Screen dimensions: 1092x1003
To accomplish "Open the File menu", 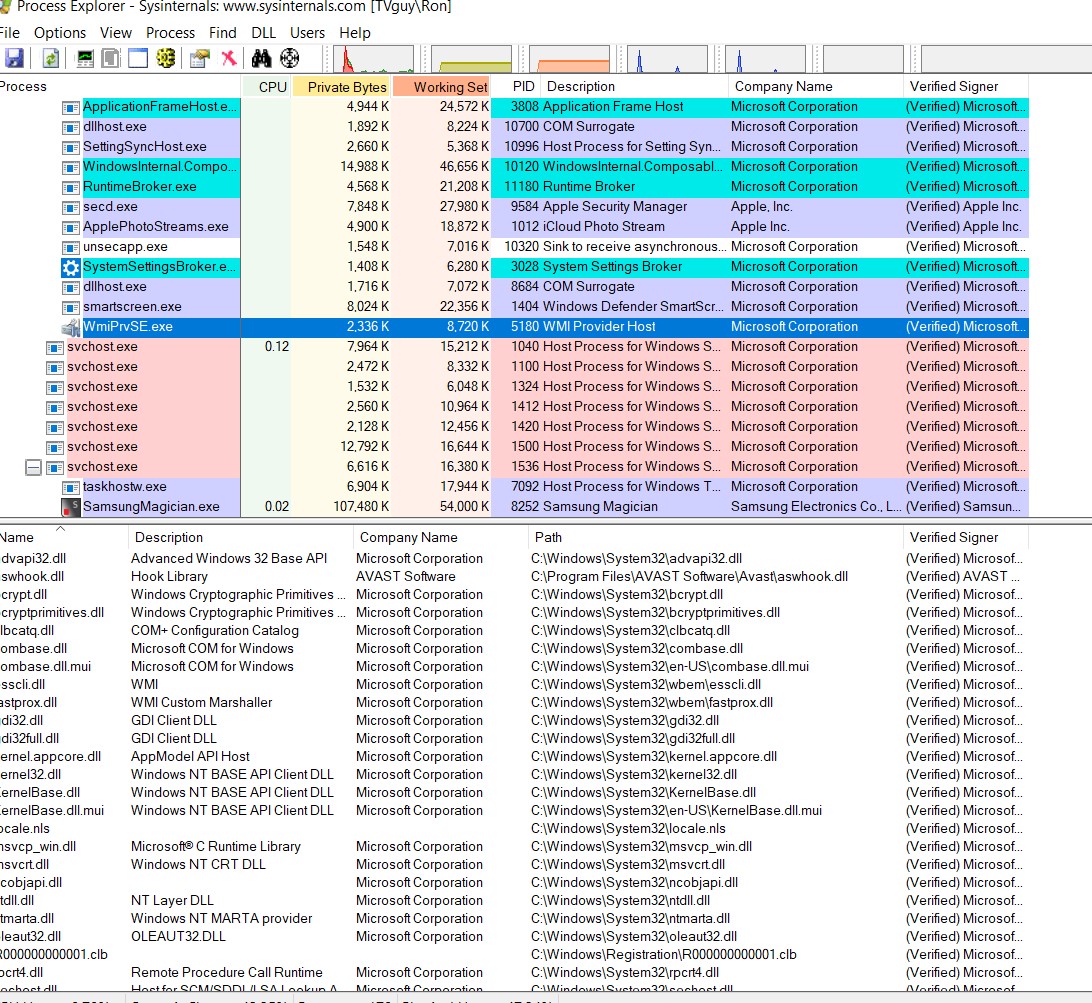I will coord(10,33).
